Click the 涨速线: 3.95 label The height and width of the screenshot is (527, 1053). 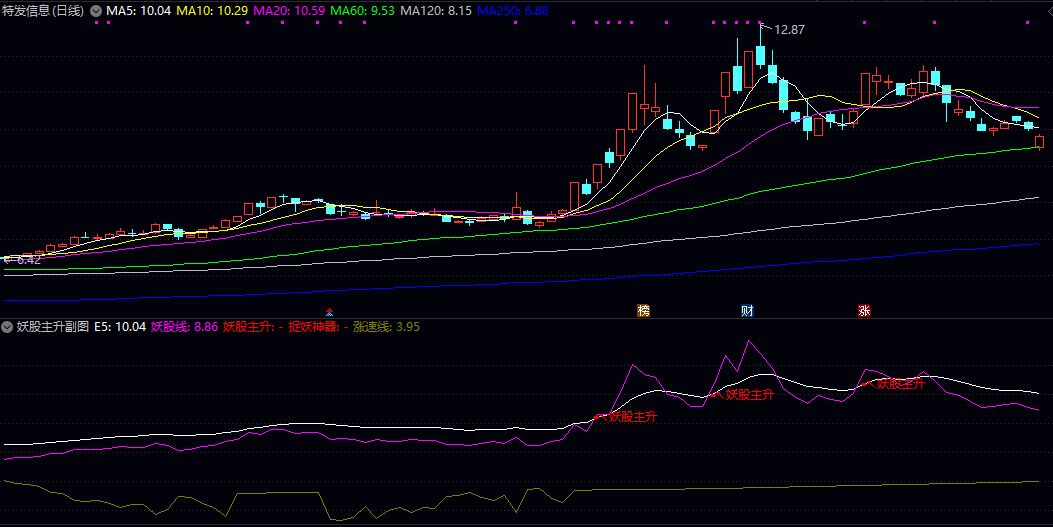[387, 327]
